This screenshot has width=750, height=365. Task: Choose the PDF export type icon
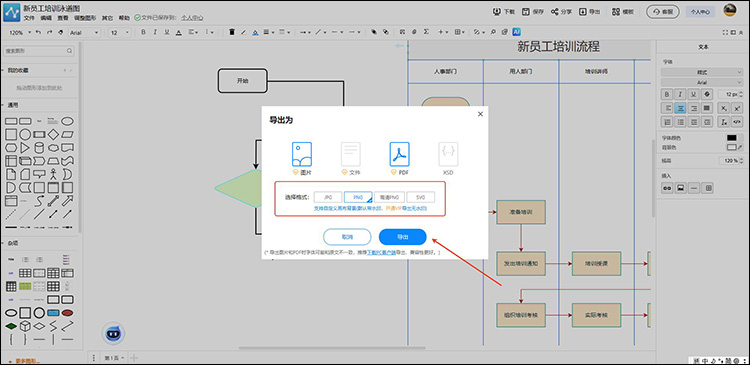coord(399,154)
